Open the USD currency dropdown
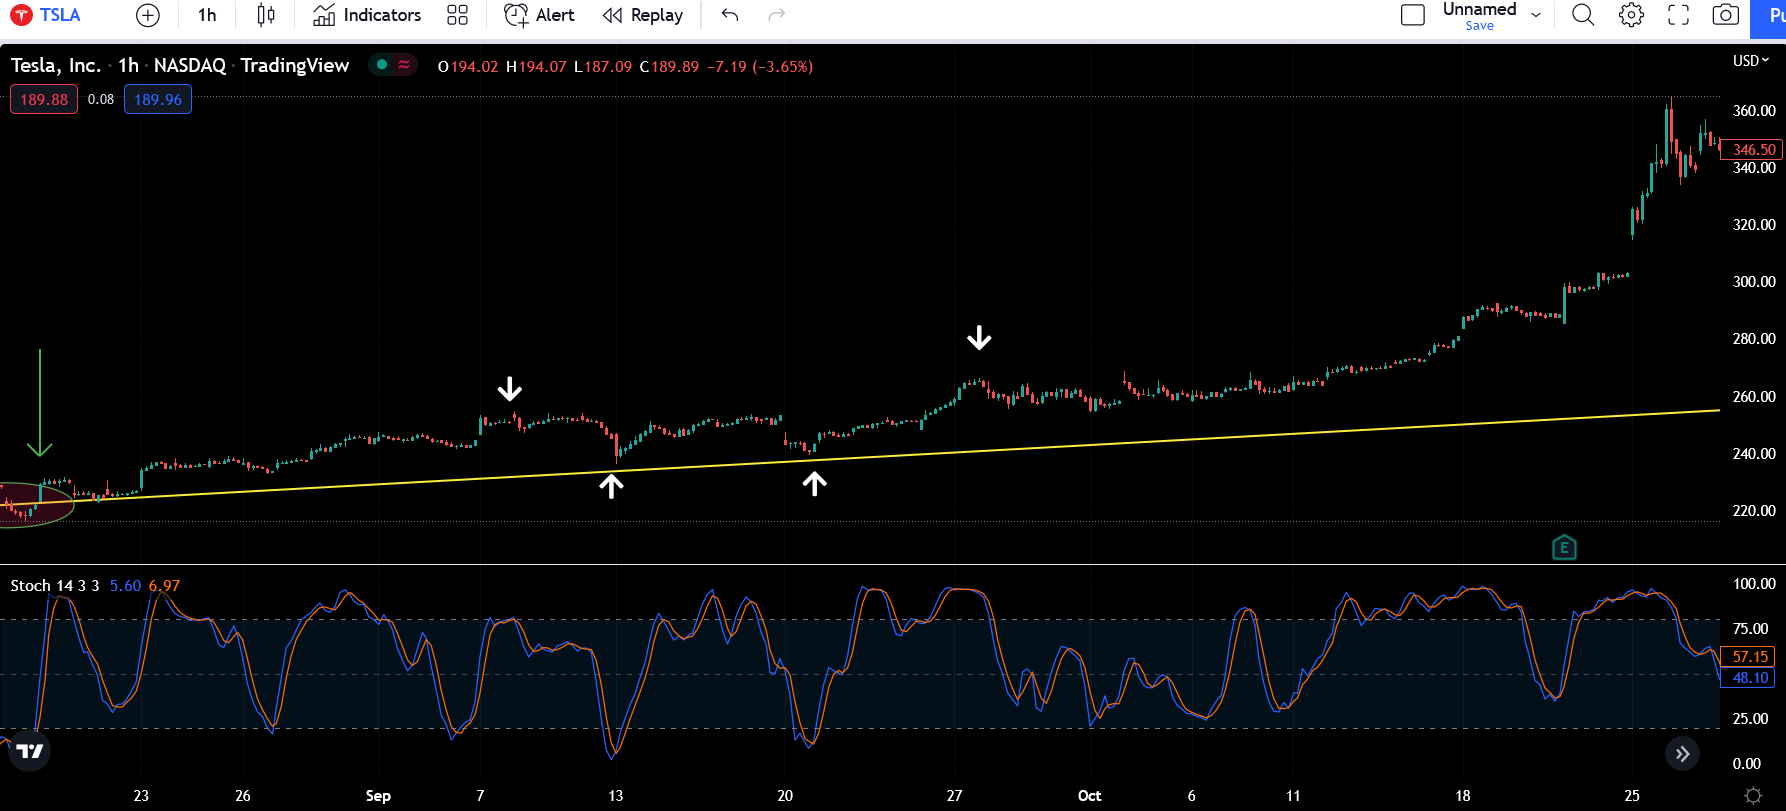Image resolution: width=1786 pixels, height=811 pixels. [x=1750, y=61]
